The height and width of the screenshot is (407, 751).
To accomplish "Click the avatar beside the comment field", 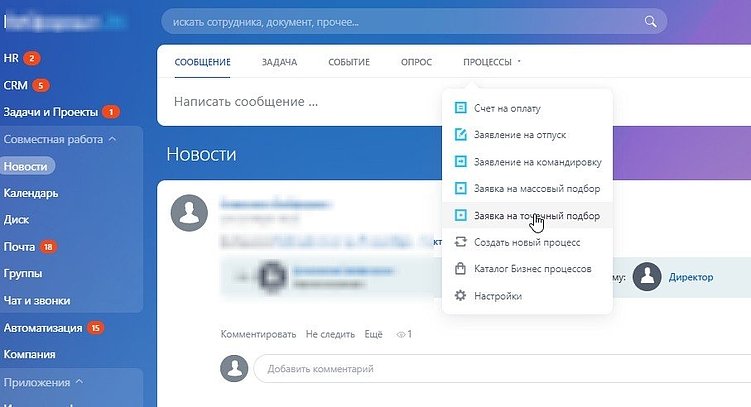I will coord(234,368).
